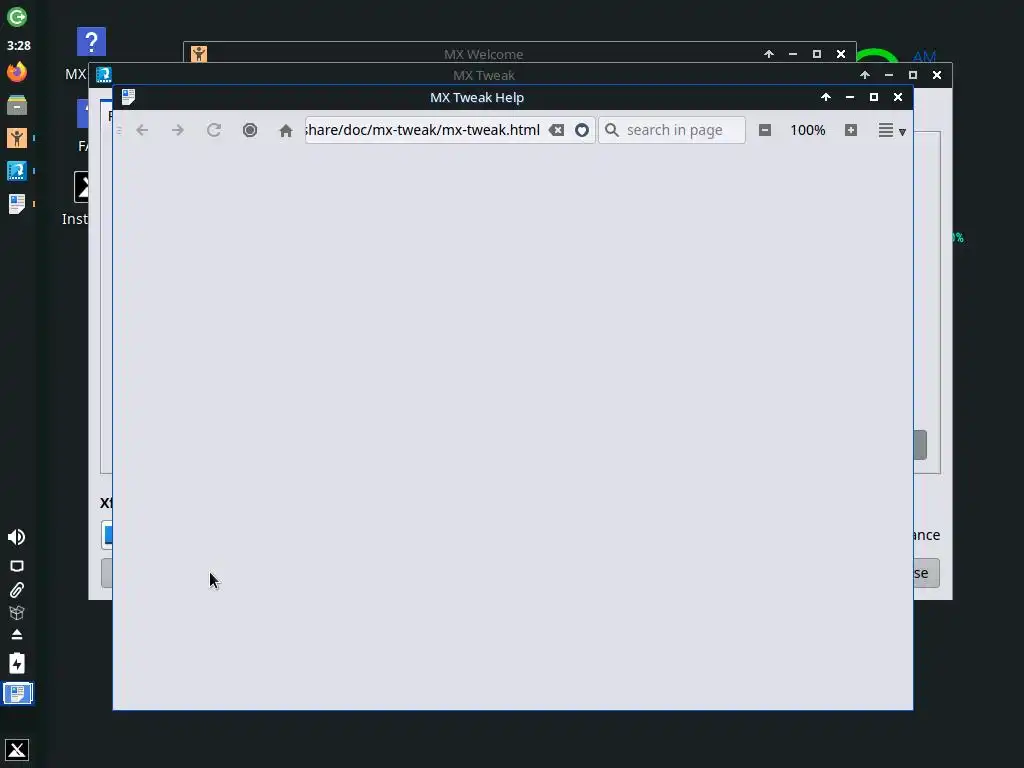Open the volume control in the panel
1024x768 pixels.
tap(16, 537)
